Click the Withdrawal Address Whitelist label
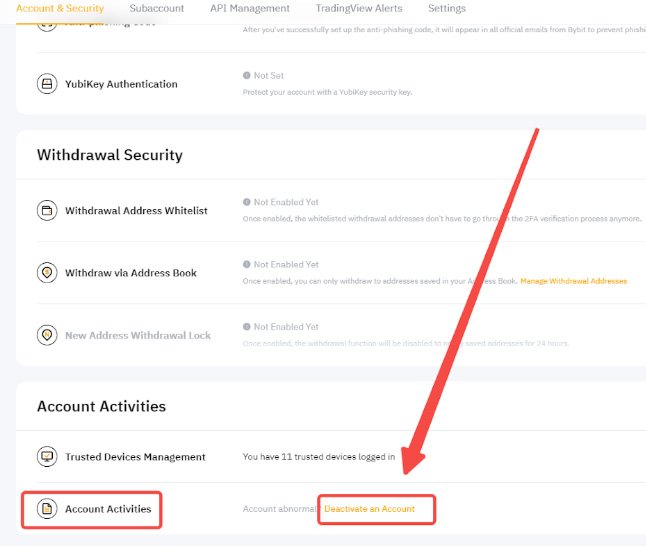Screen dimensions: 646x547 pyautogui.click(x=136, y=210)
